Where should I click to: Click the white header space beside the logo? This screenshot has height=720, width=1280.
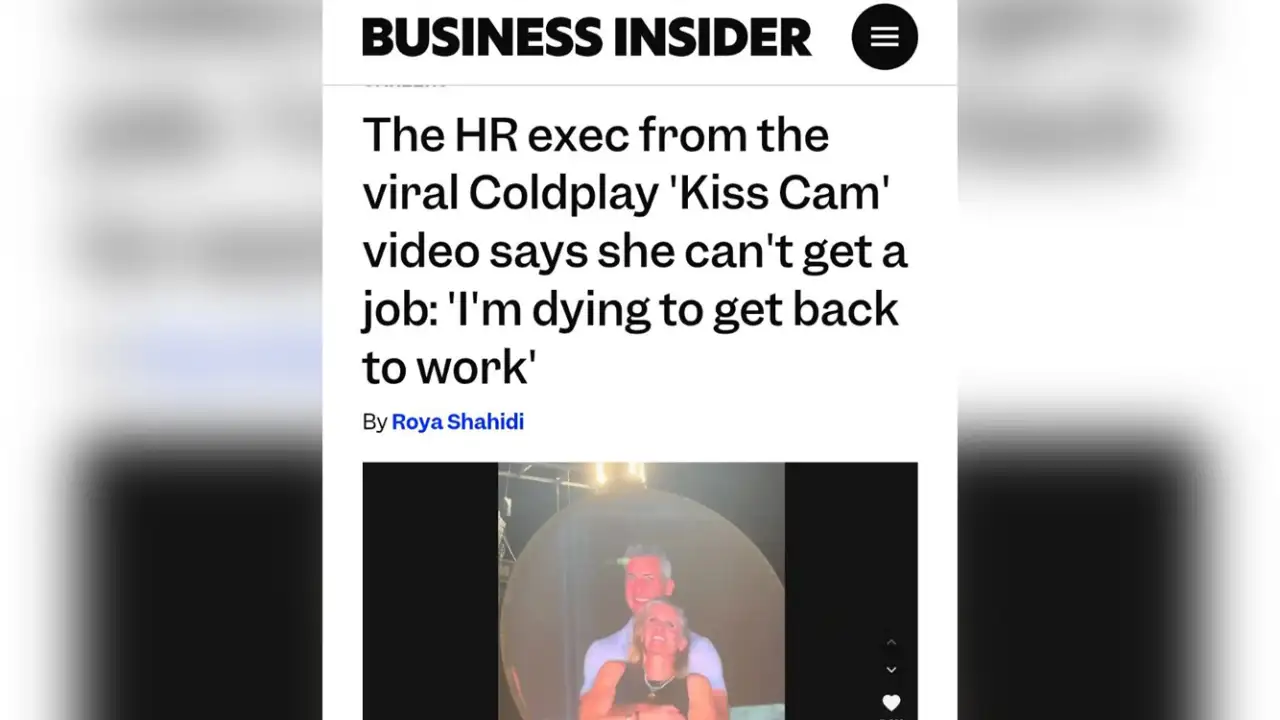point(832,38)
